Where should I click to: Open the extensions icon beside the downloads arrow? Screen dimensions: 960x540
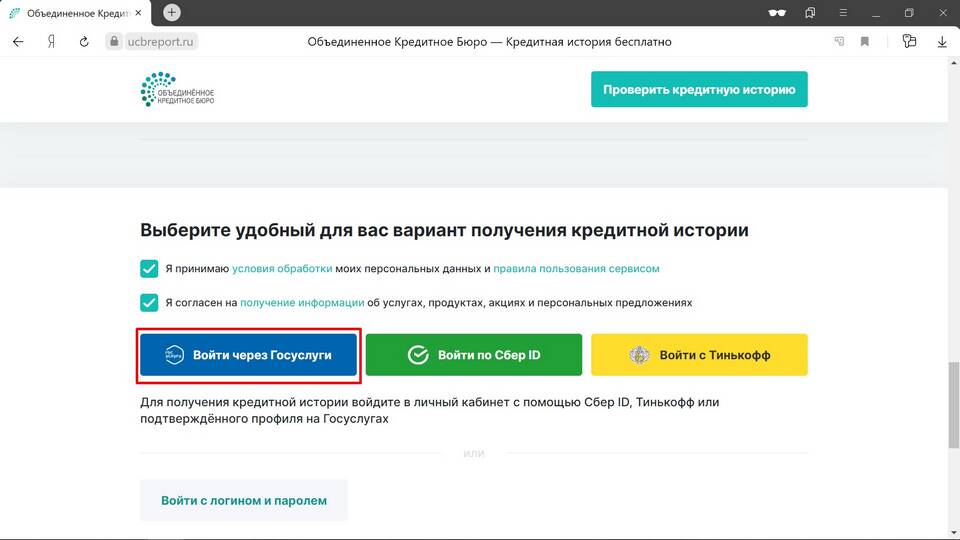point(909,41)
